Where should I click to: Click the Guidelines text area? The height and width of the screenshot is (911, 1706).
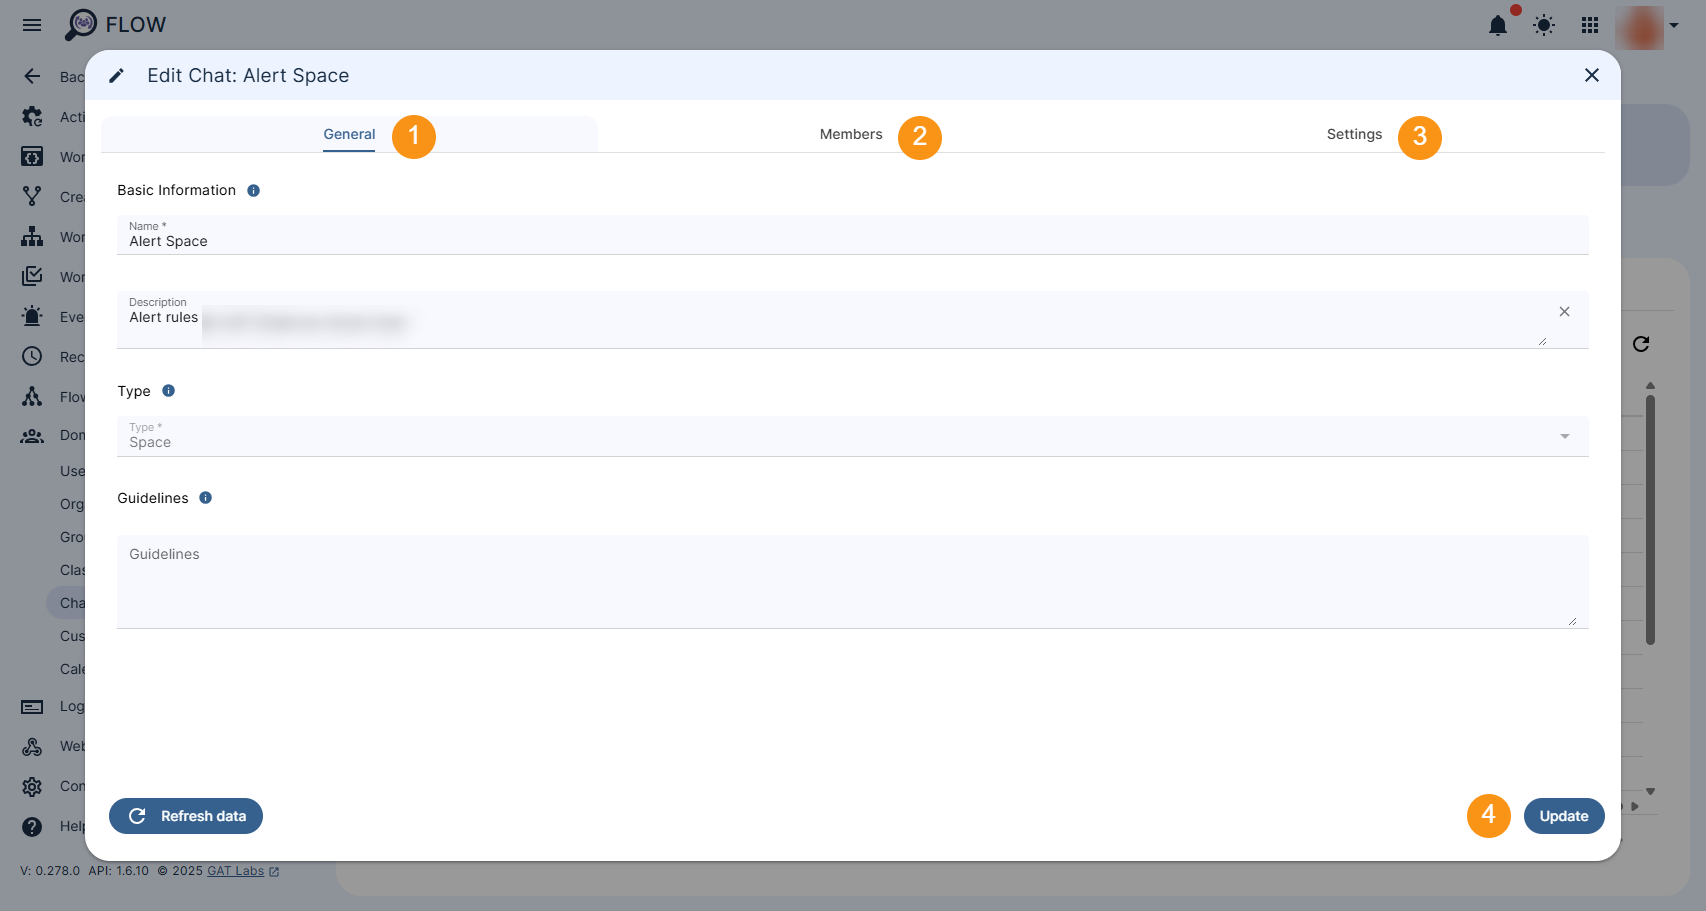850,582
